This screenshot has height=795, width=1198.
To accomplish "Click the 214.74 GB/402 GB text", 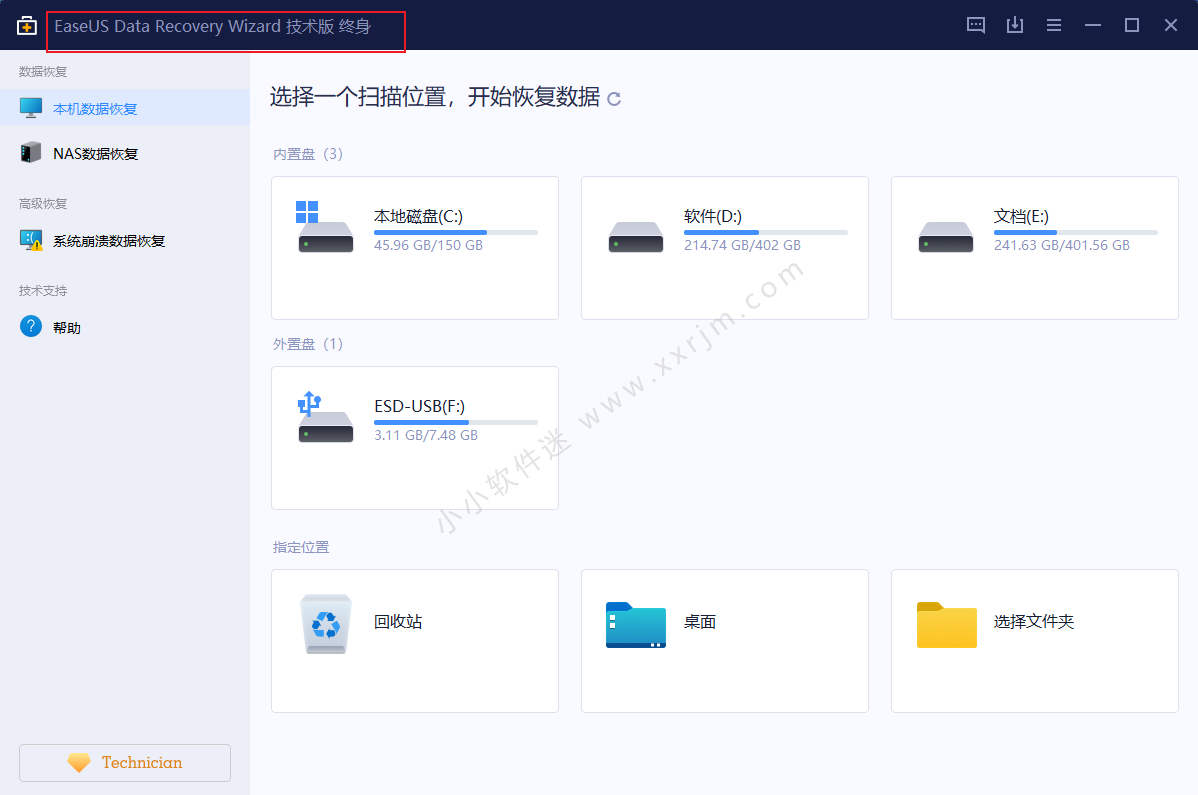I will (742, 245).
